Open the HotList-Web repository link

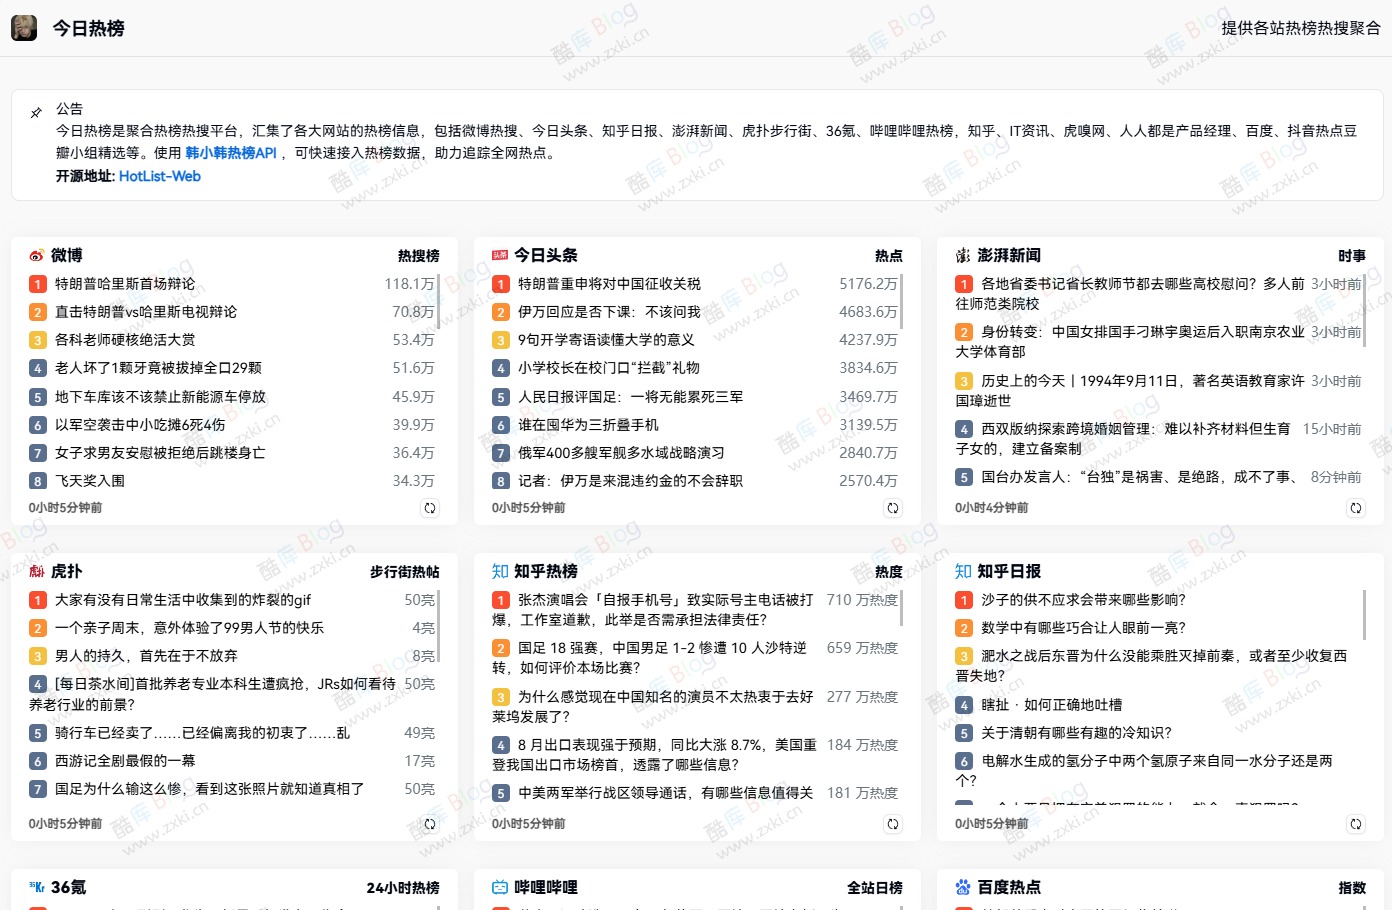159,175
